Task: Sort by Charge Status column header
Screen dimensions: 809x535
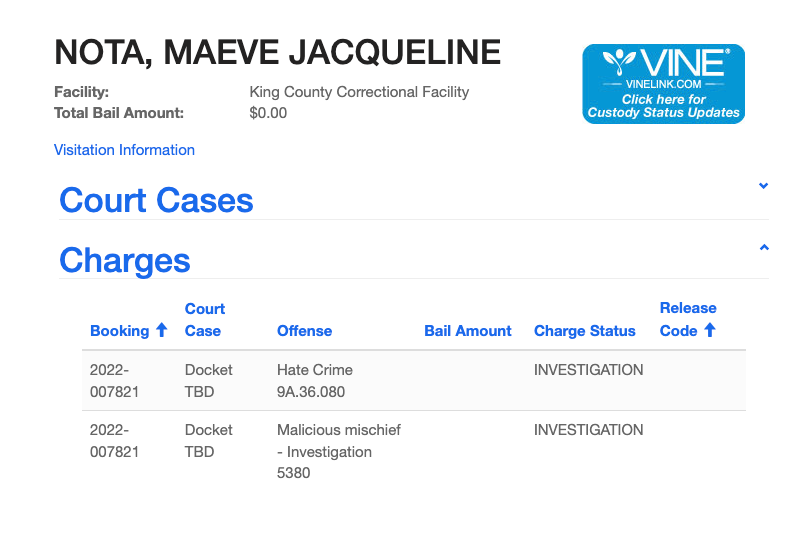Action: (584, 331)
